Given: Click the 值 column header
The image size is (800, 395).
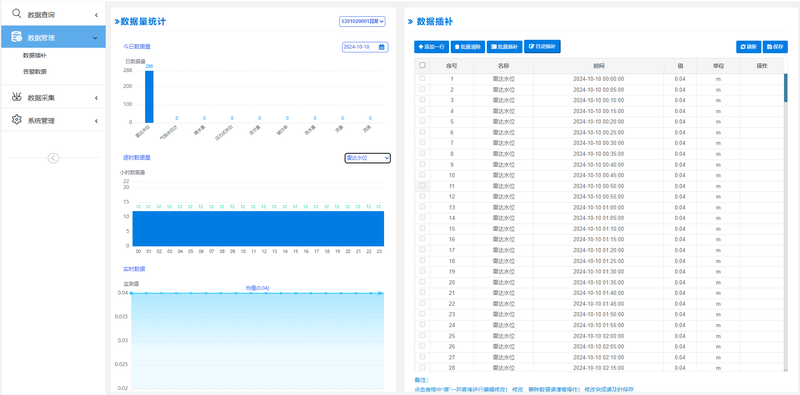Looking at the screenshot, I should [x=680, y=66].
